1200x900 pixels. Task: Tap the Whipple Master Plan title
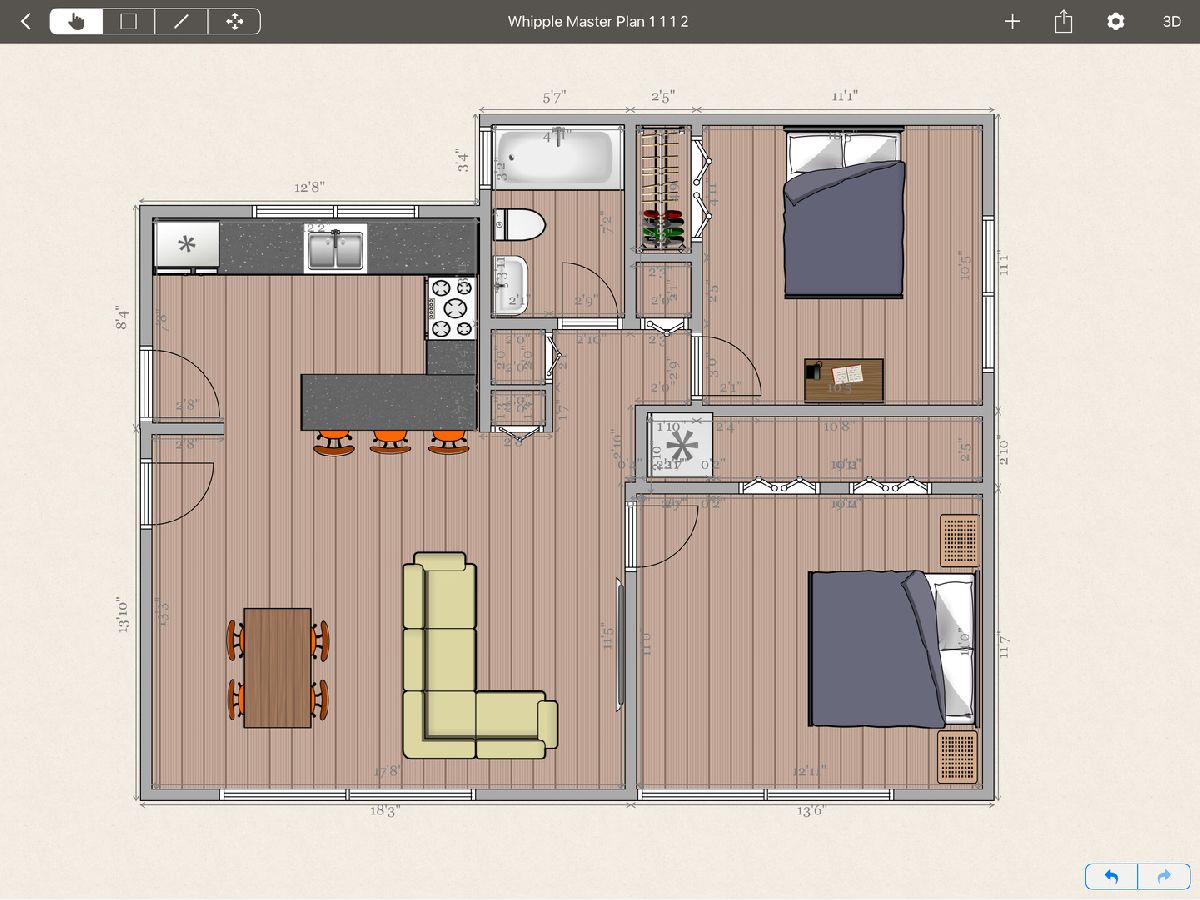click(598, 21)
